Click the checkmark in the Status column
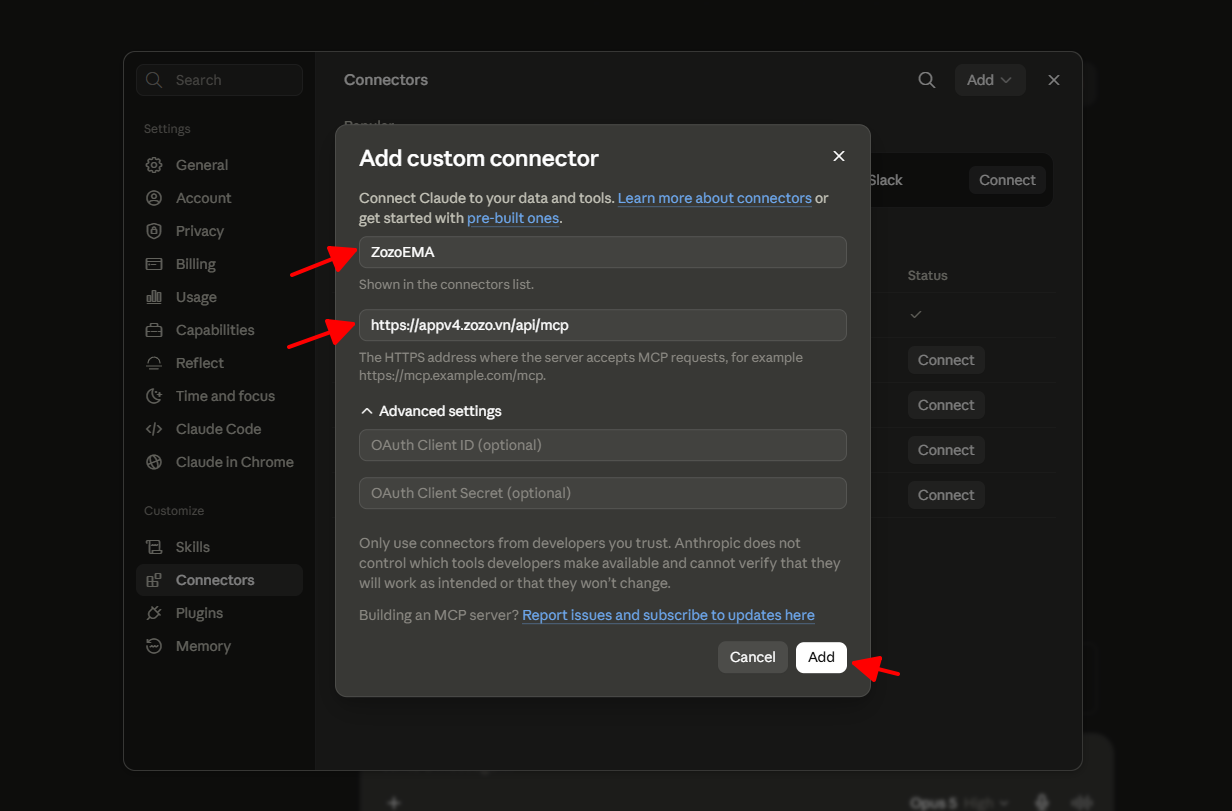 pos(915,314)
